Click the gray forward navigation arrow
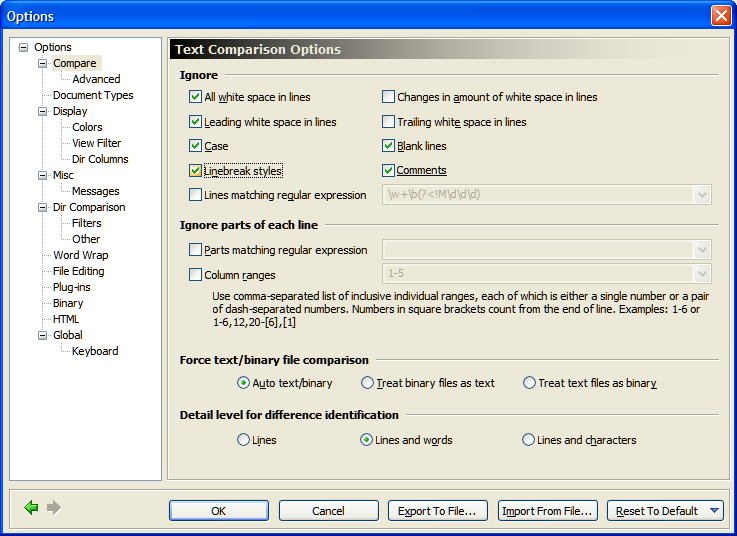The width and height of the screenshot is (737, 536). (54, 508)
